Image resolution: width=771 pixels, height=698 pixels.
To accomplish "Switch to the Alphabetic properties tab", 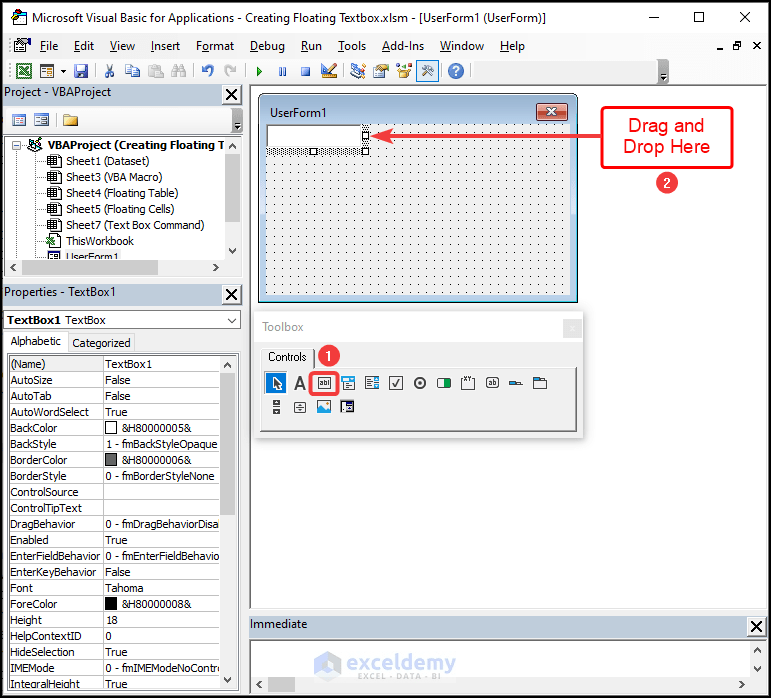I will (x=35, y=341).
